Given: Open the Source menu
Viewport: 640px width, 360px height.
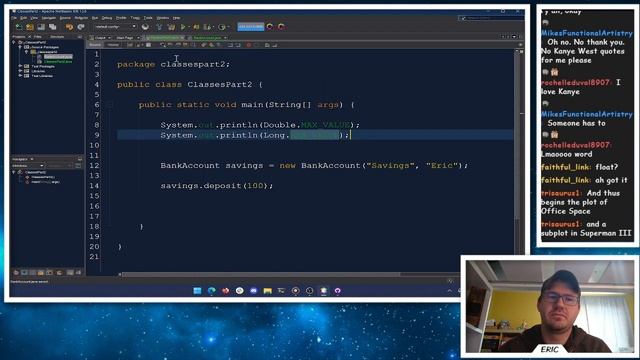Looking at the screenshot, I should [x=65, y=18].
